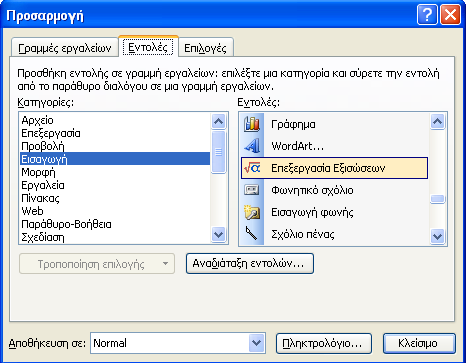Click the Εισαγωγή φωνής icon
This screenshot has height=363, width=467.
pyautogui.click(x=252, y=212)
